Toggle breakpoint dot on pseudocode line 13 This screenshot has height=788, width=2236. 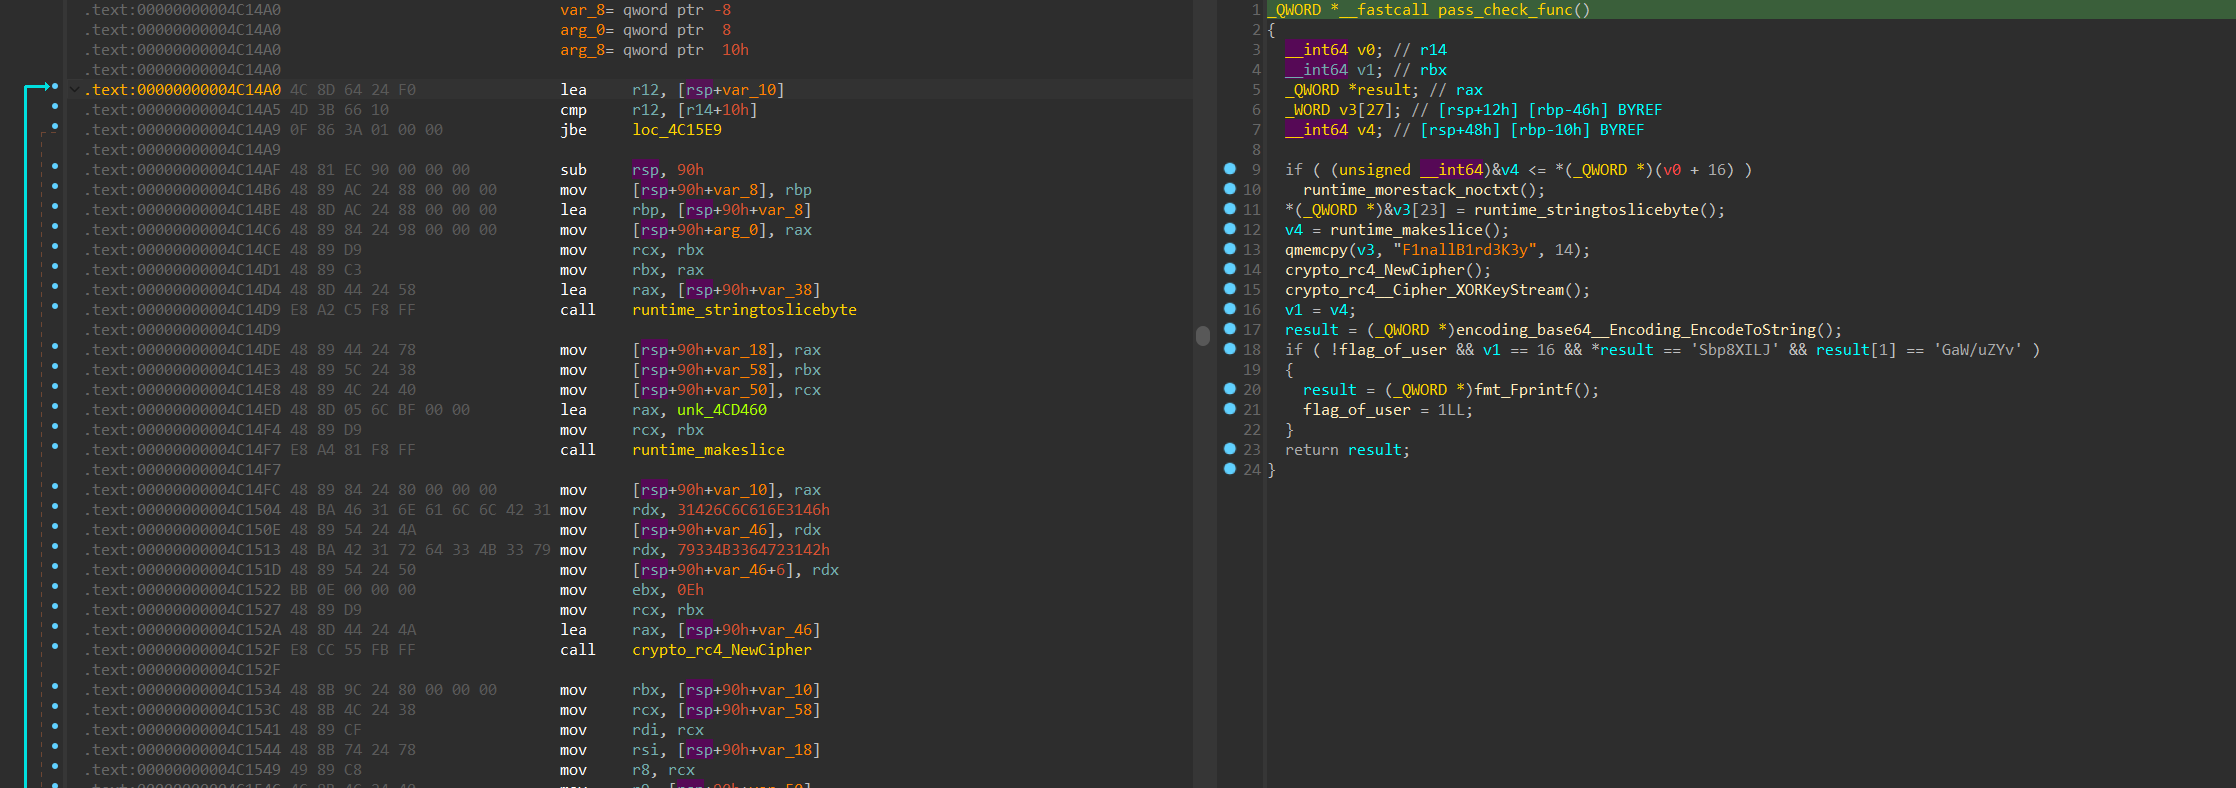[x=1230, y=249]
